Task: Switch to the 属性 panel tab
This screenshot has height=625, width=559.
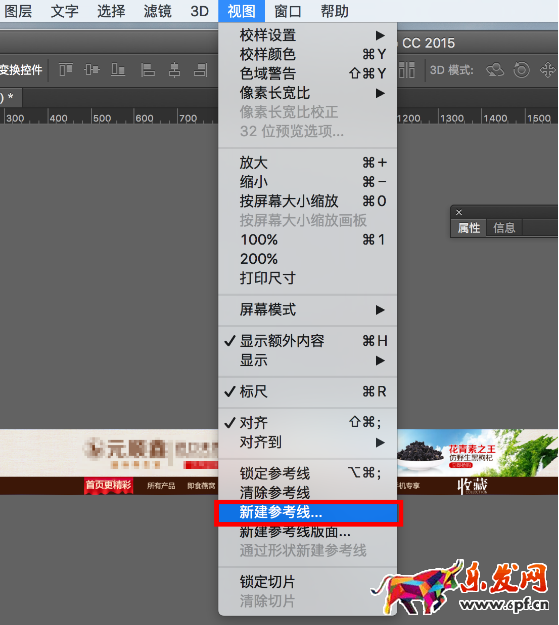Action: coord(469,228)
